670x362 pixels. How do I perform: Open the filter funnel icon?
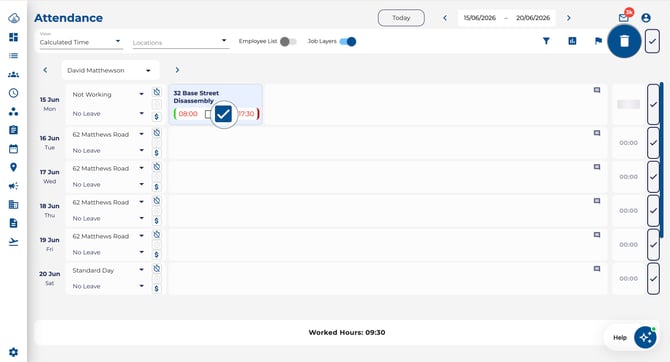point(546,41)
